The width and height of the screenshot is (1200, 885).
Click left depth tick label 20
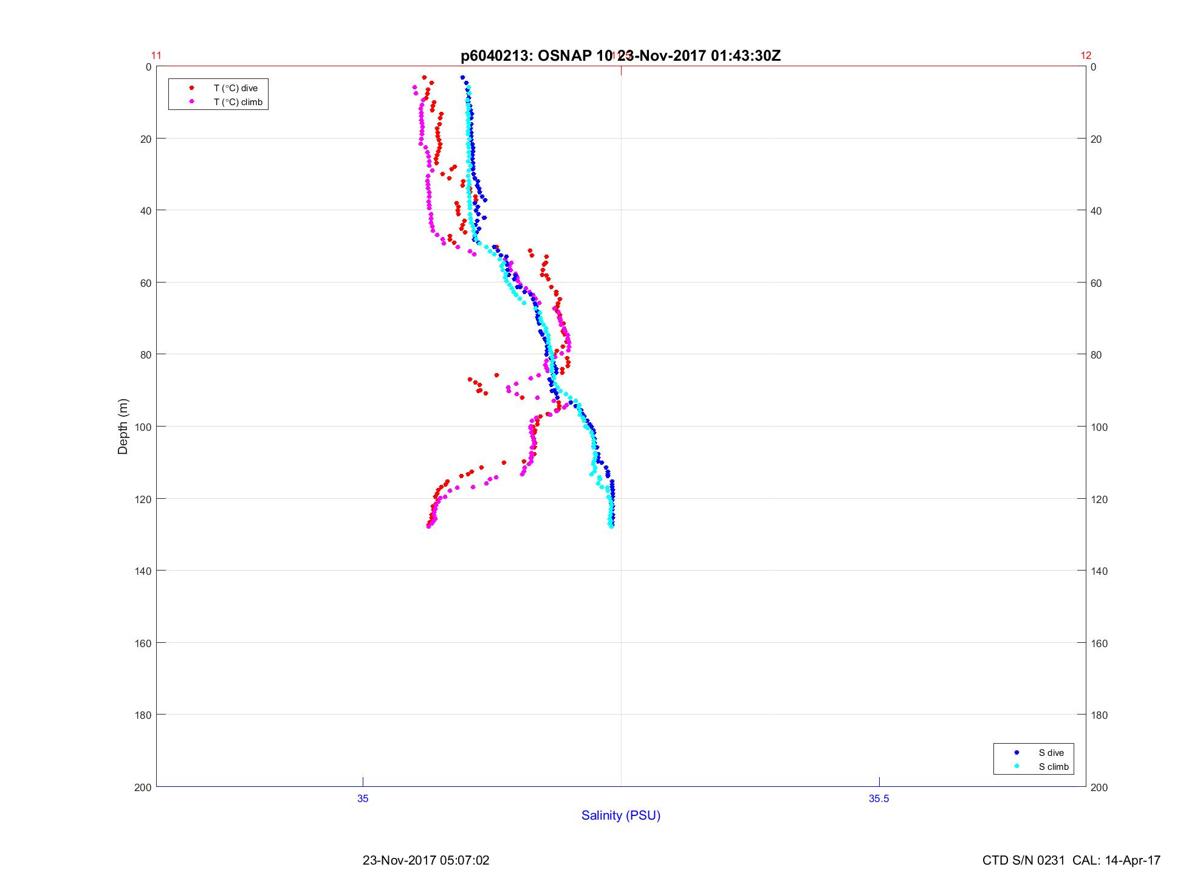(x=145, y=139)
